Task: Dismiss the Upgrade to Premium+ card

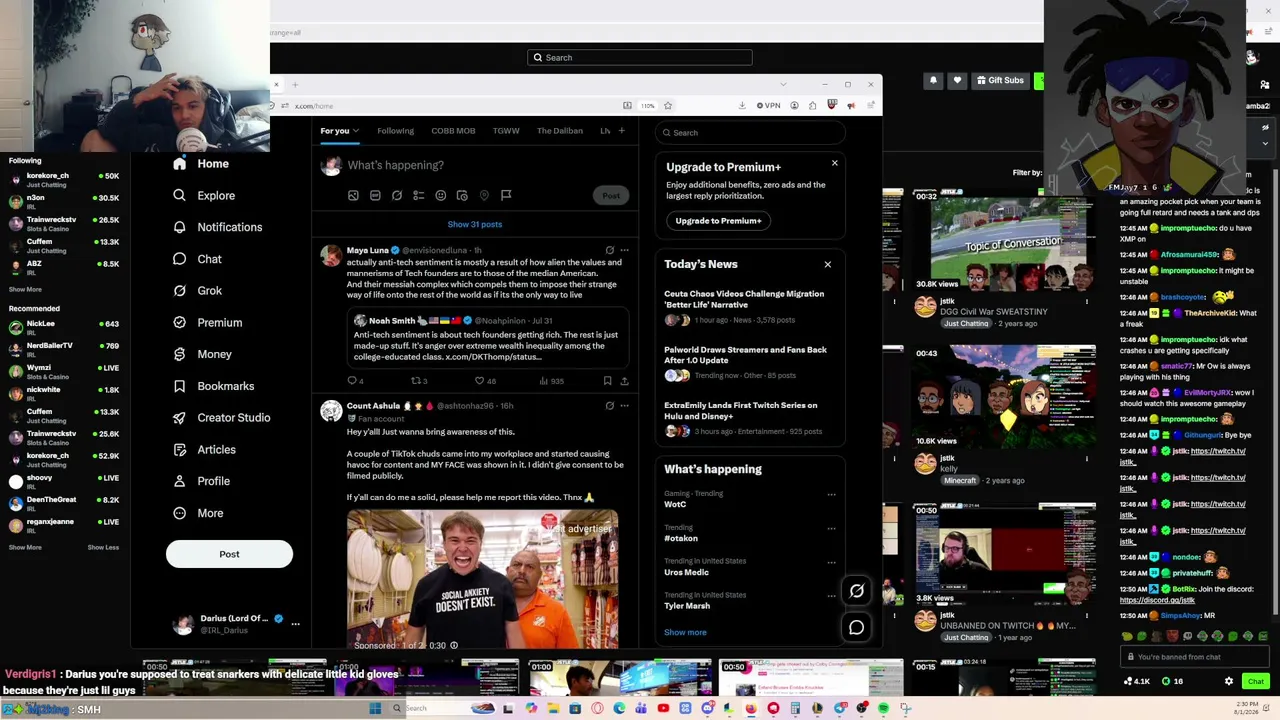Action: coord(835,163)
